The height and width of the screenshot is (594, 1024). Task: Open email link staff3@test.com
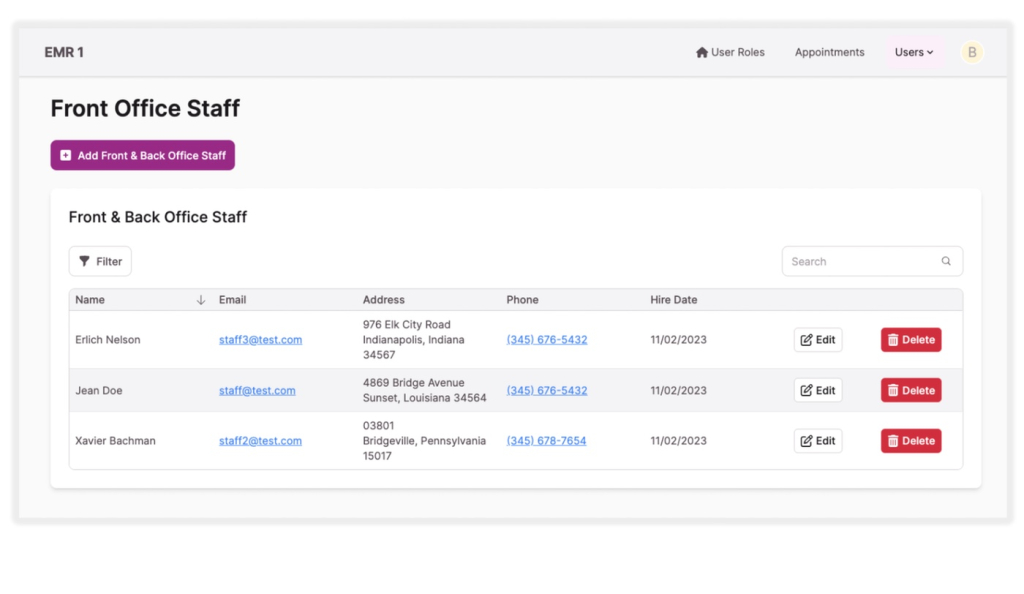(x=260, y=340)
